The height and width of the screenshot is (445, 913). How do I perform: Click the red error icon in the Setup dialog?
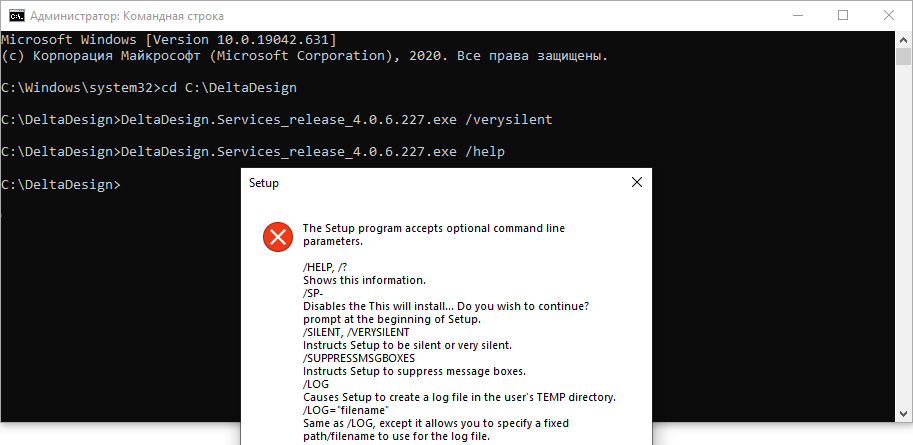pos(278,236)
